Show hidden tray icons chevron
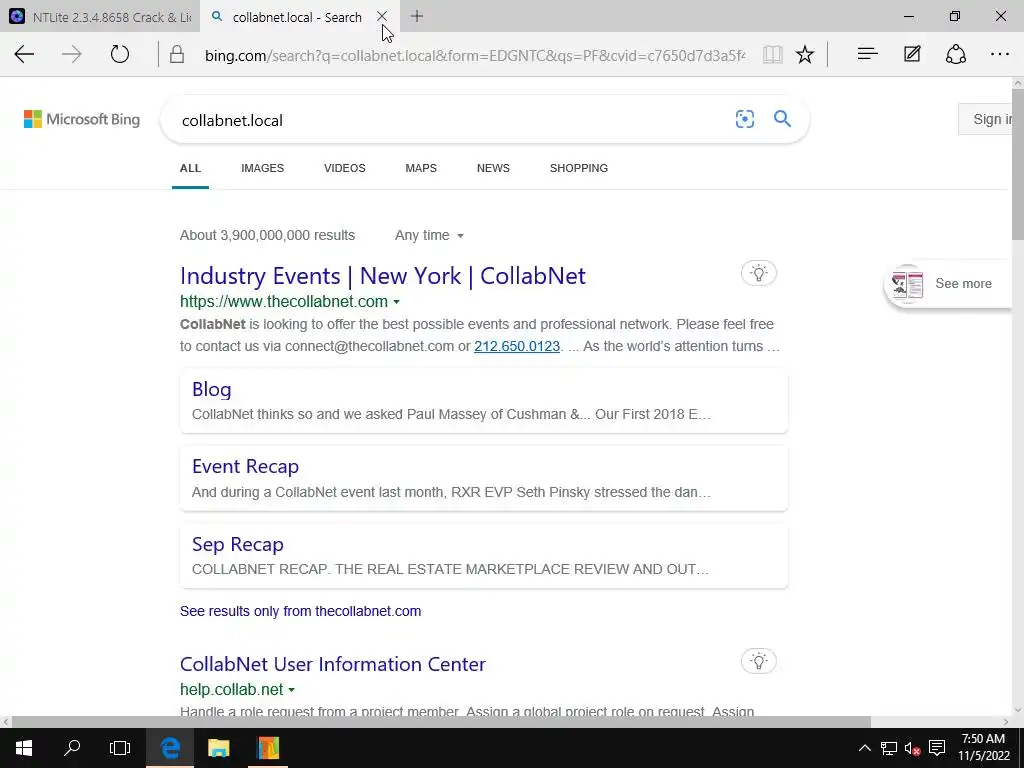This screenshot has height=768, width=1024. 864,748
